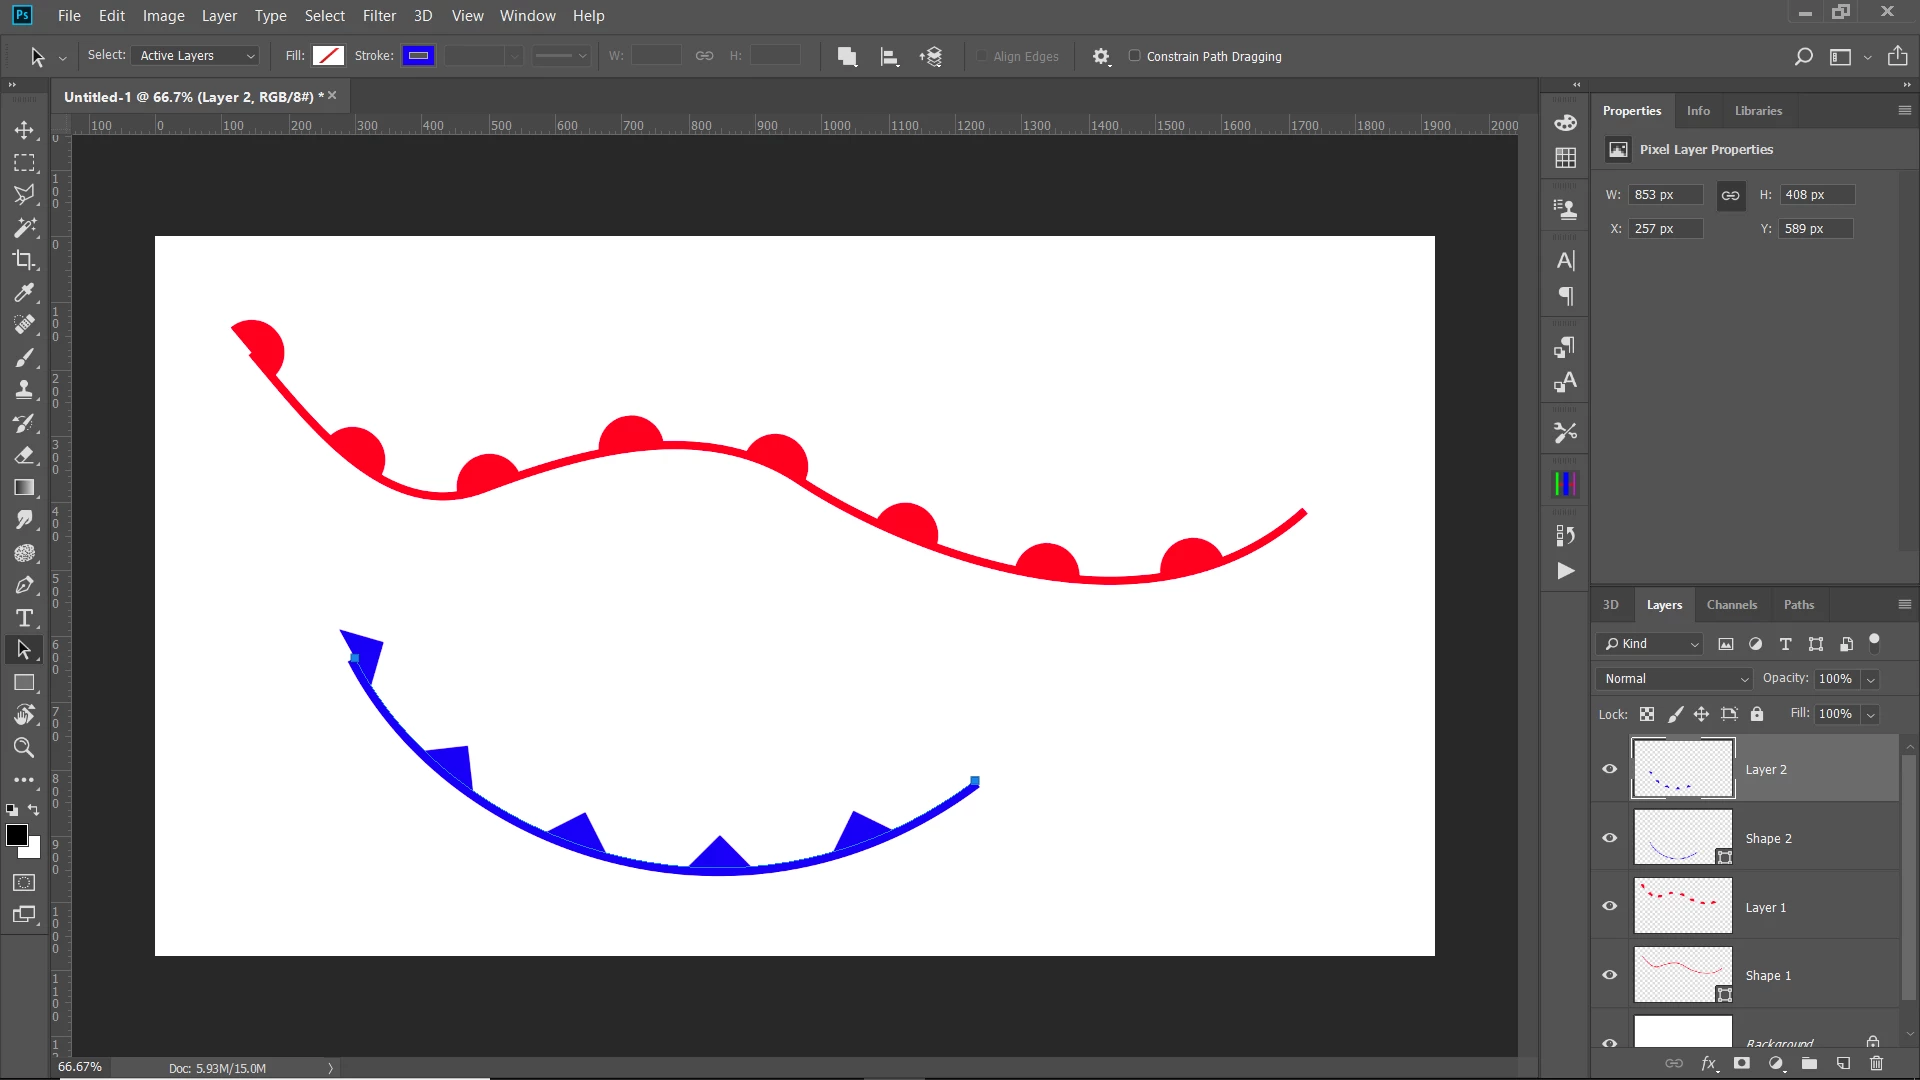The image size is (1920, 1080).
Task: Select the Crop tool
Action: coord(24,260)
